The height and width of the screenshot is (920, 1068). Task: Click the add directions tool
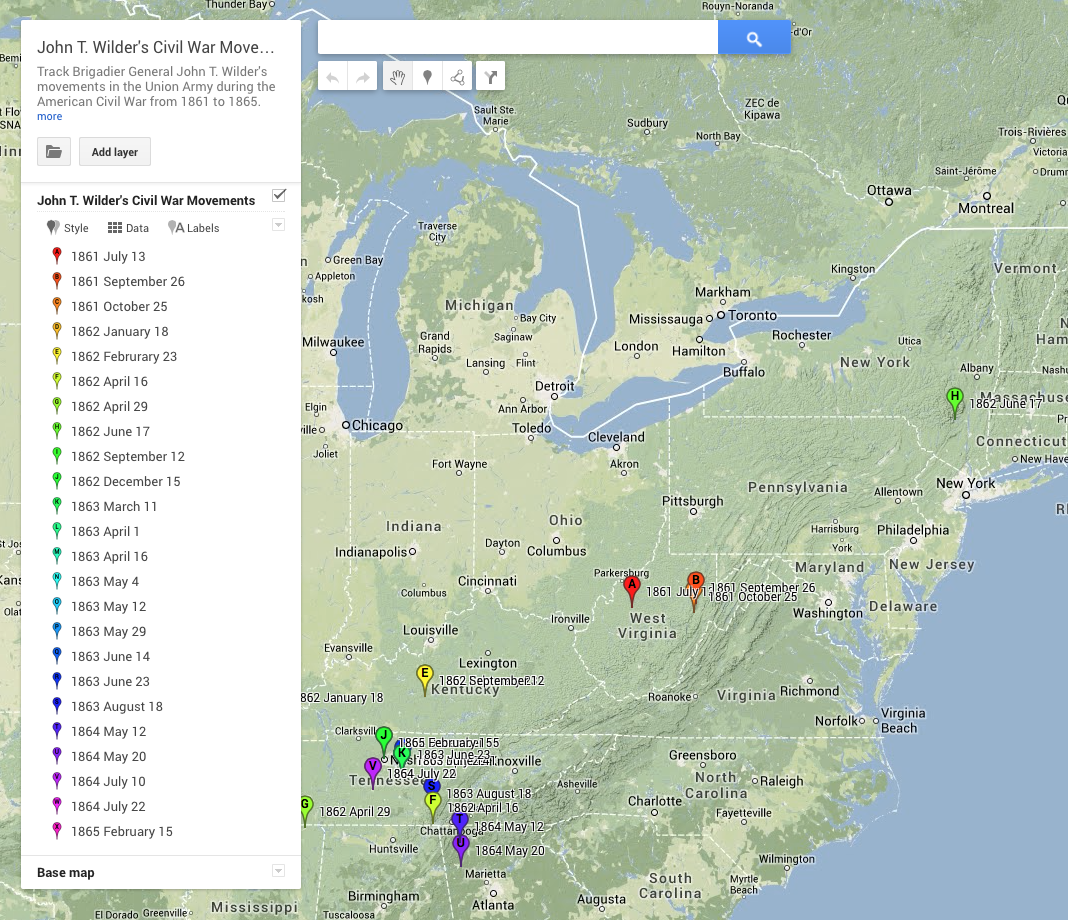click(x=490, y=77)
